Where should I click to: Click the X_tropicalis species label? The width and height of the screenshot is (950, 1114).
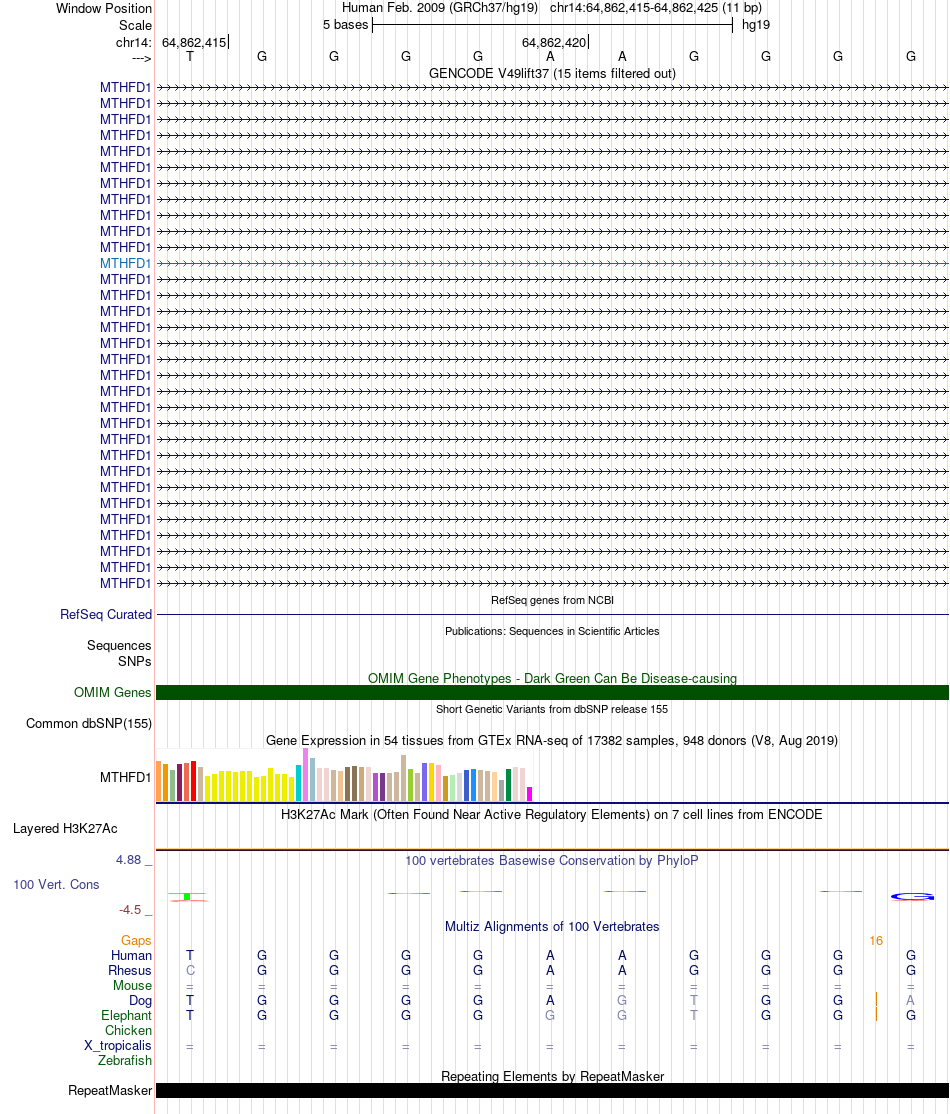point(118,1045)
